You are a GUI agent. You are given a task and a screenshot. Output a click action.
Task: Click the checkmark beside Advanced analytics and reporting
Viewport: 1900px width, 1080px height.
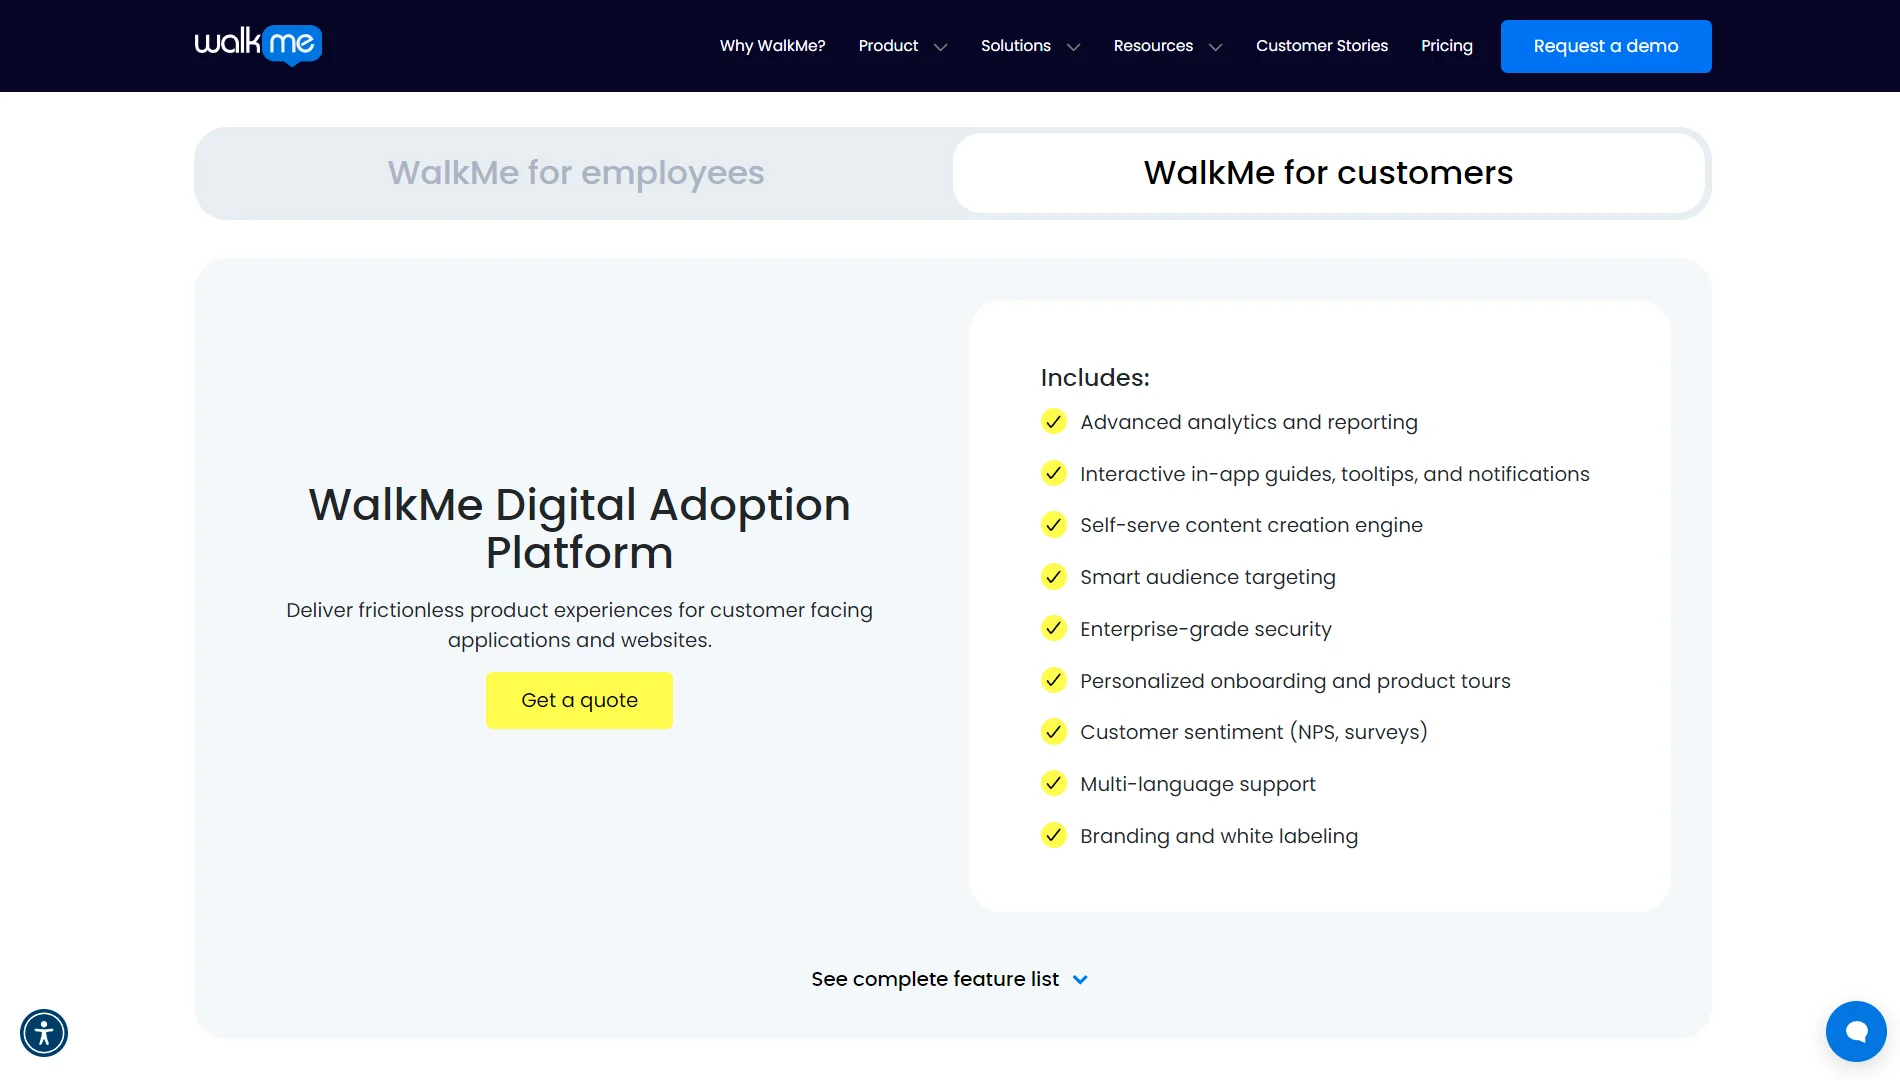[x=1053, y=422]
